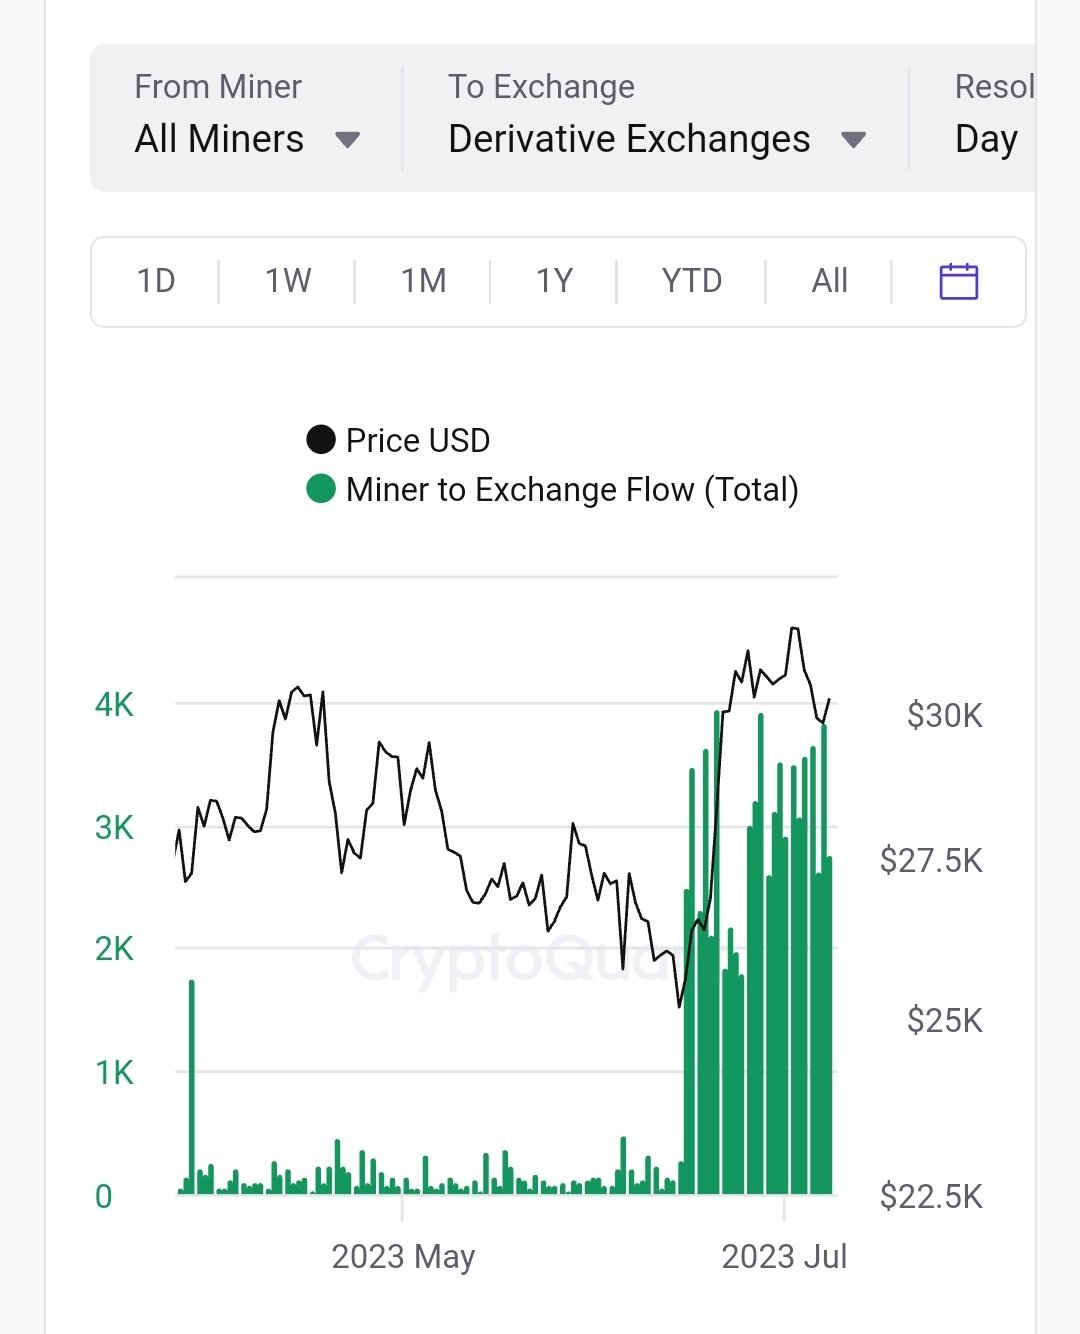1080x1334 pixels.
Task: Select the 1D time range
Action: tap(156, 281)
